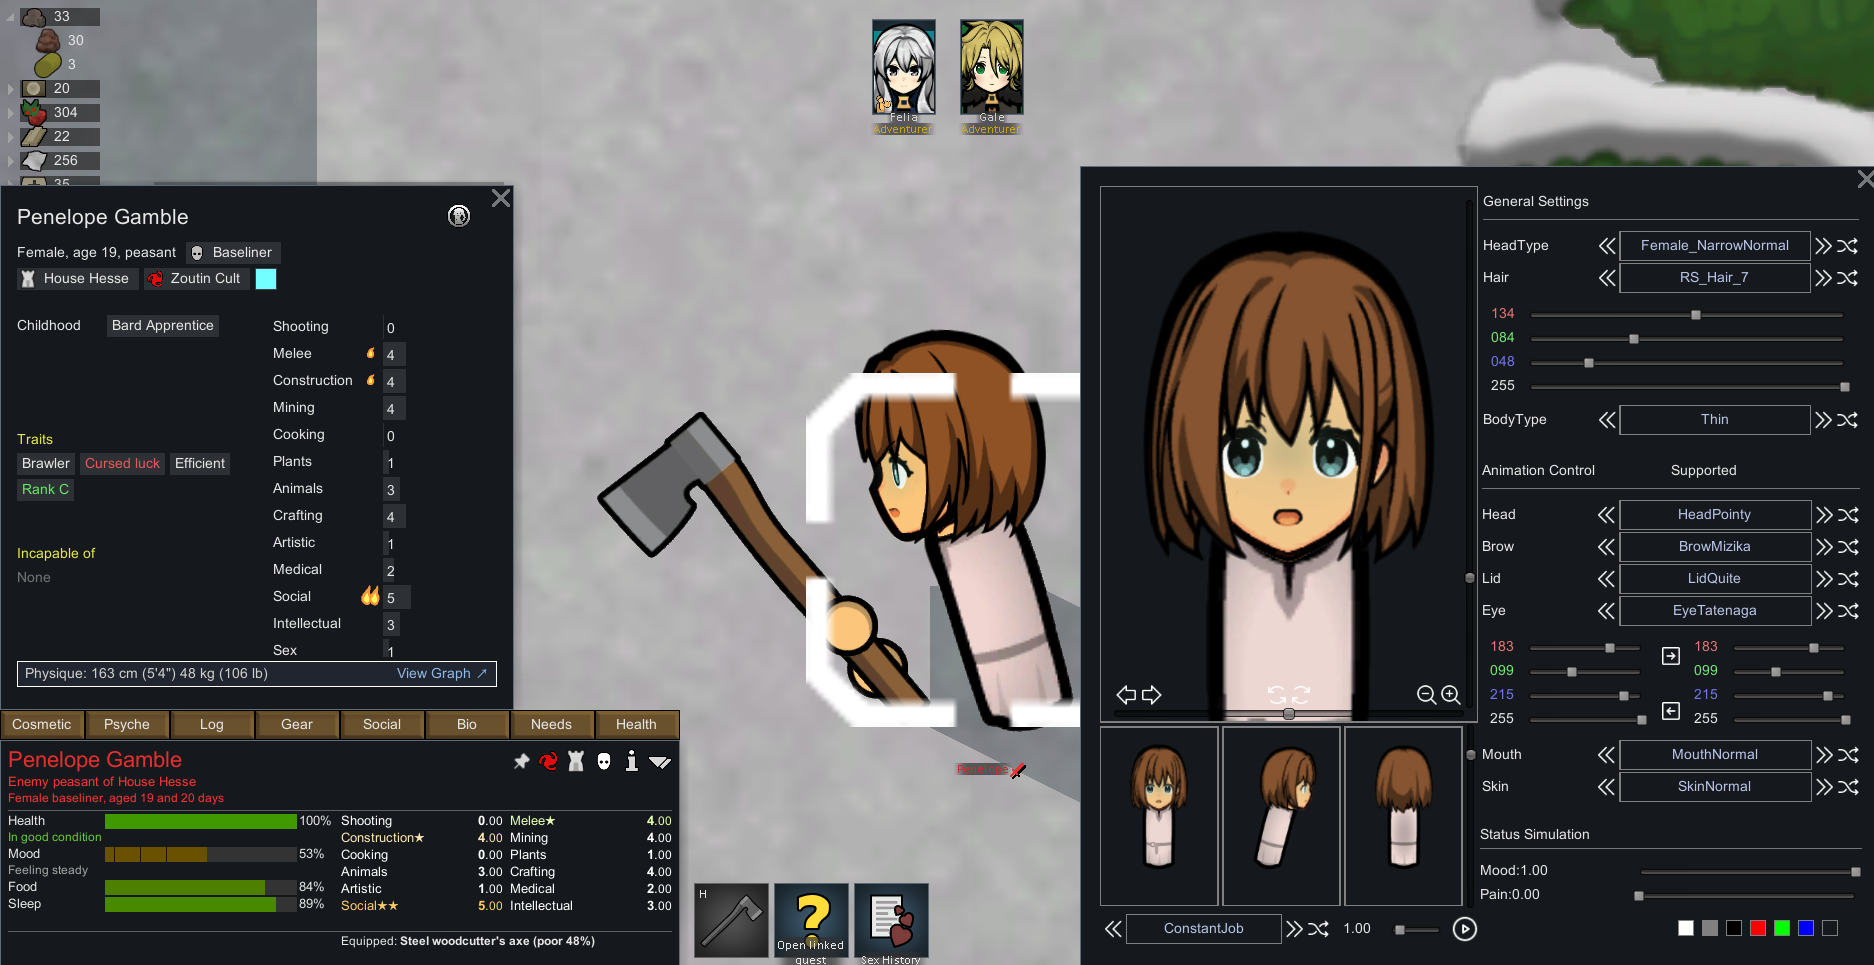Select next Lid type with the right arrows
This screenshot has height=965, width=1874.
1824,579
